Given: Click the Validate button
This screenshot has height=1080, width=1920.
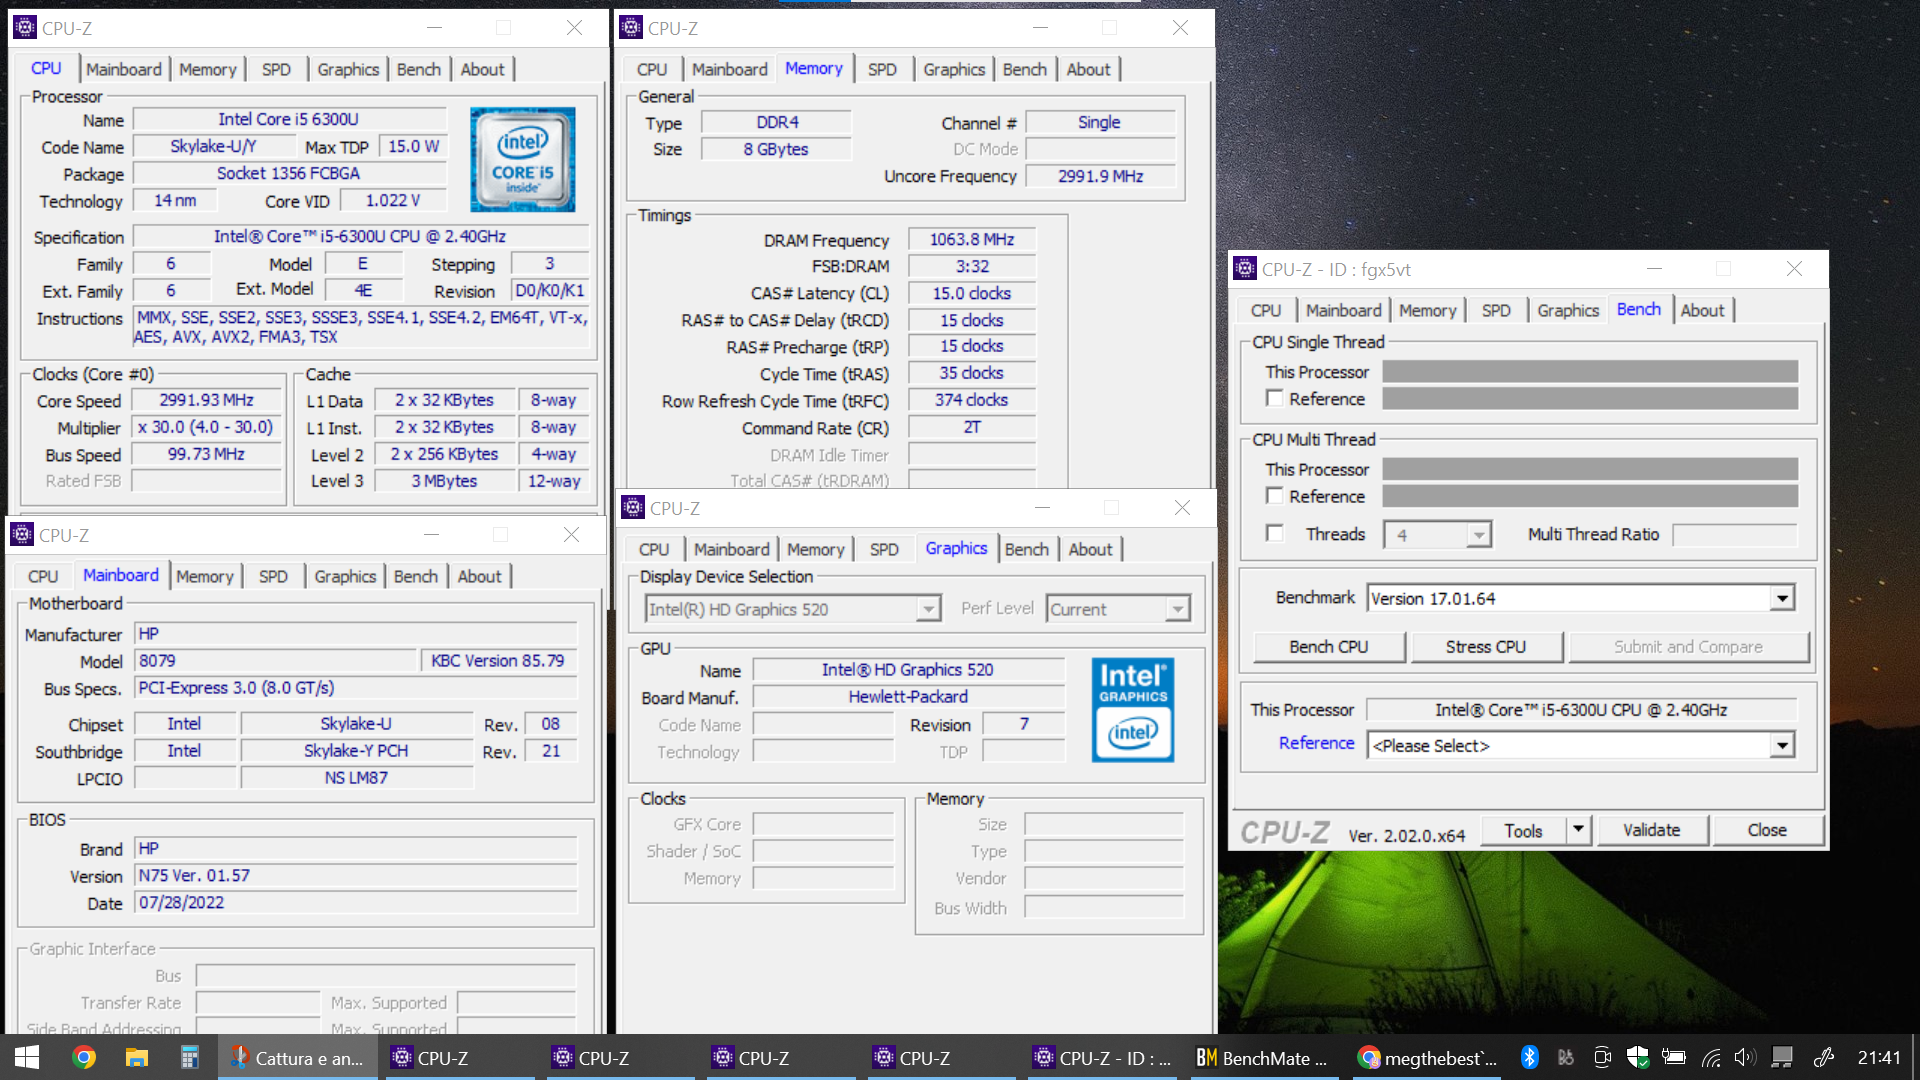Looking at the screenshot, I should click(x=1652, y=830).
